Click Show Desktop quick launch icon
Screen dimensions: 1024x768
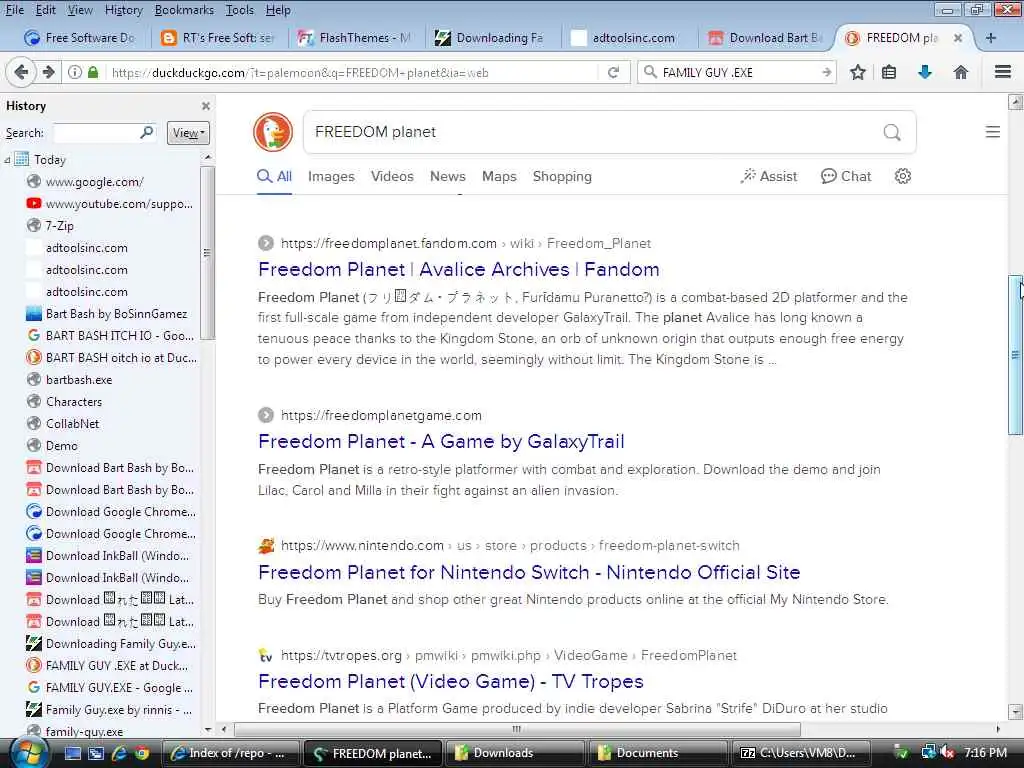click(x=73, y=753)
